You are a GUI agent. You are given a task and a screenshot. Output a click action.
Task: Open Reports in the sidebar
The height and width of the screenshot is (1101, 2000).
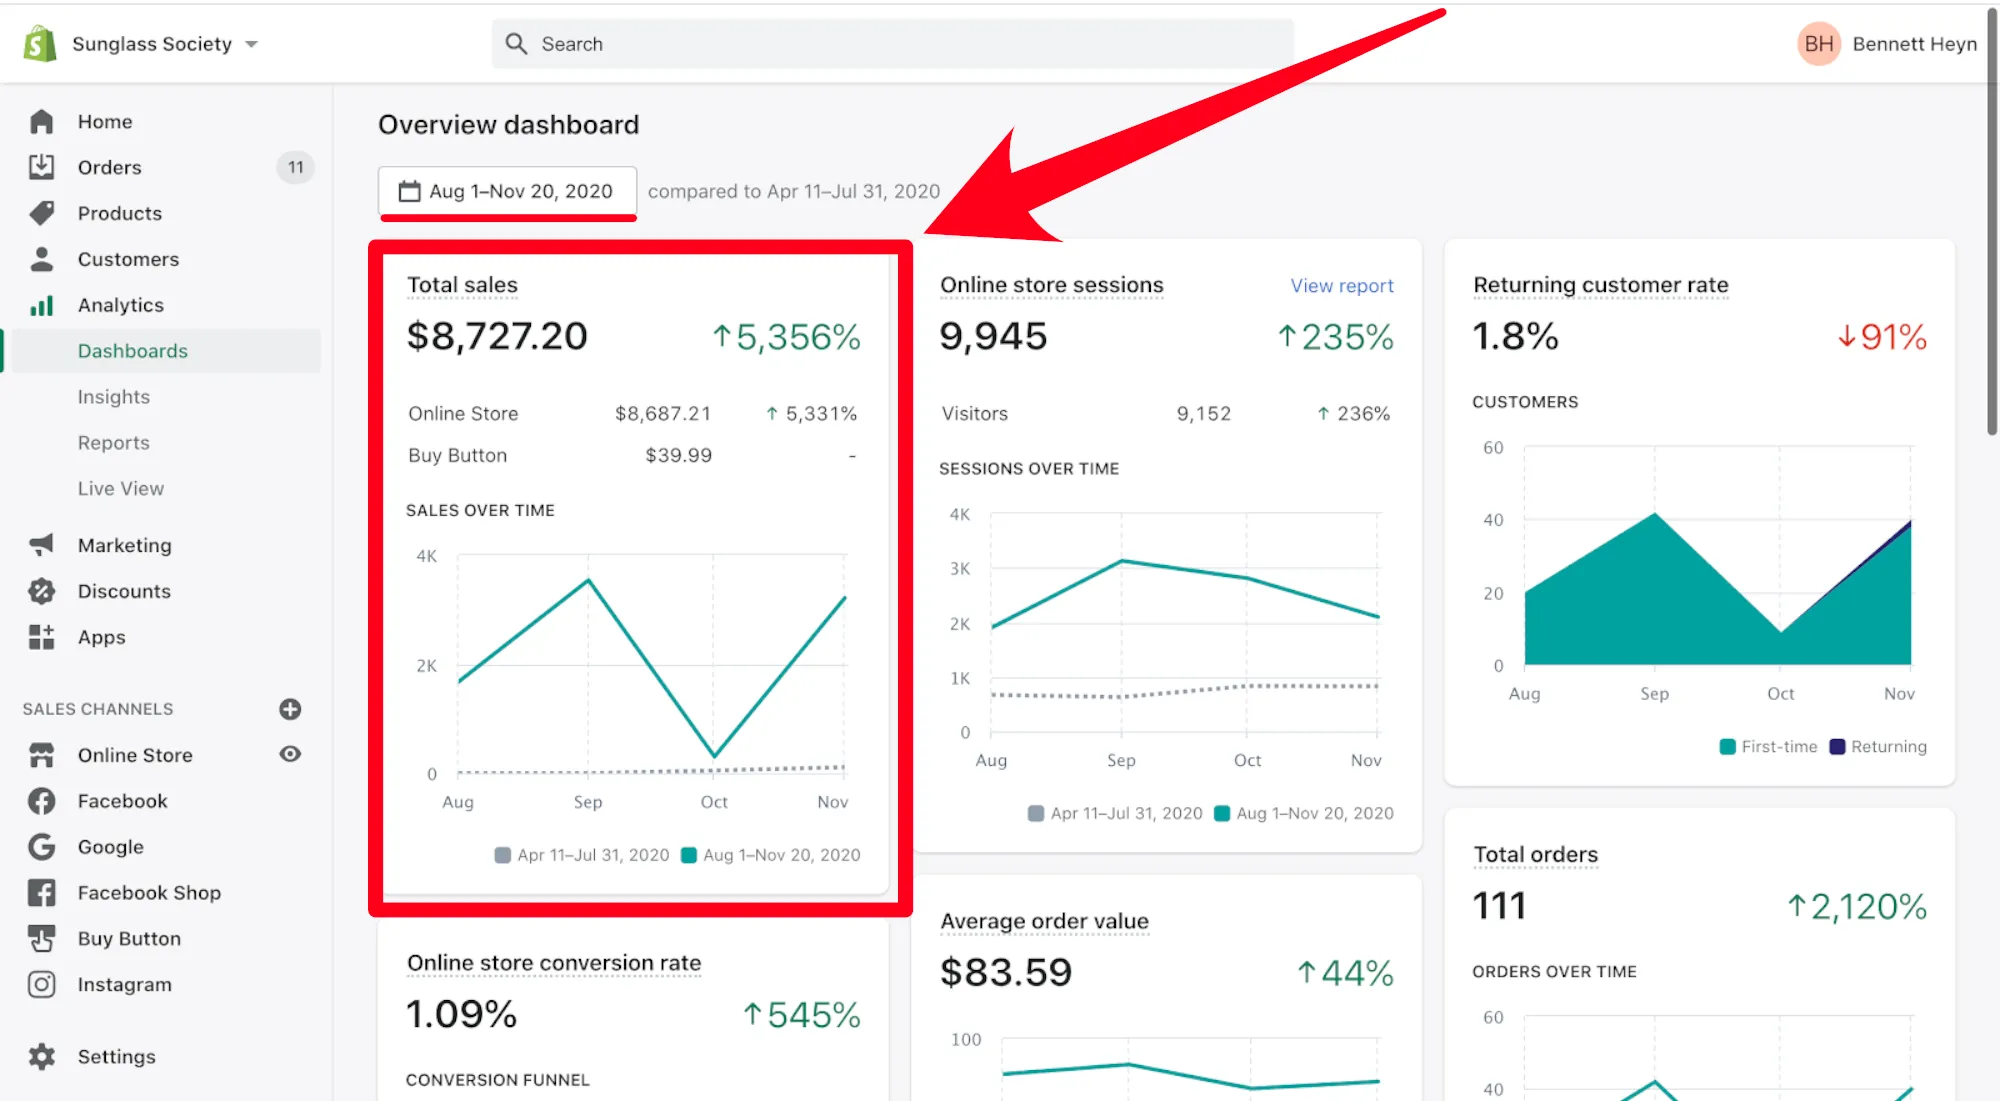[114, 443]
